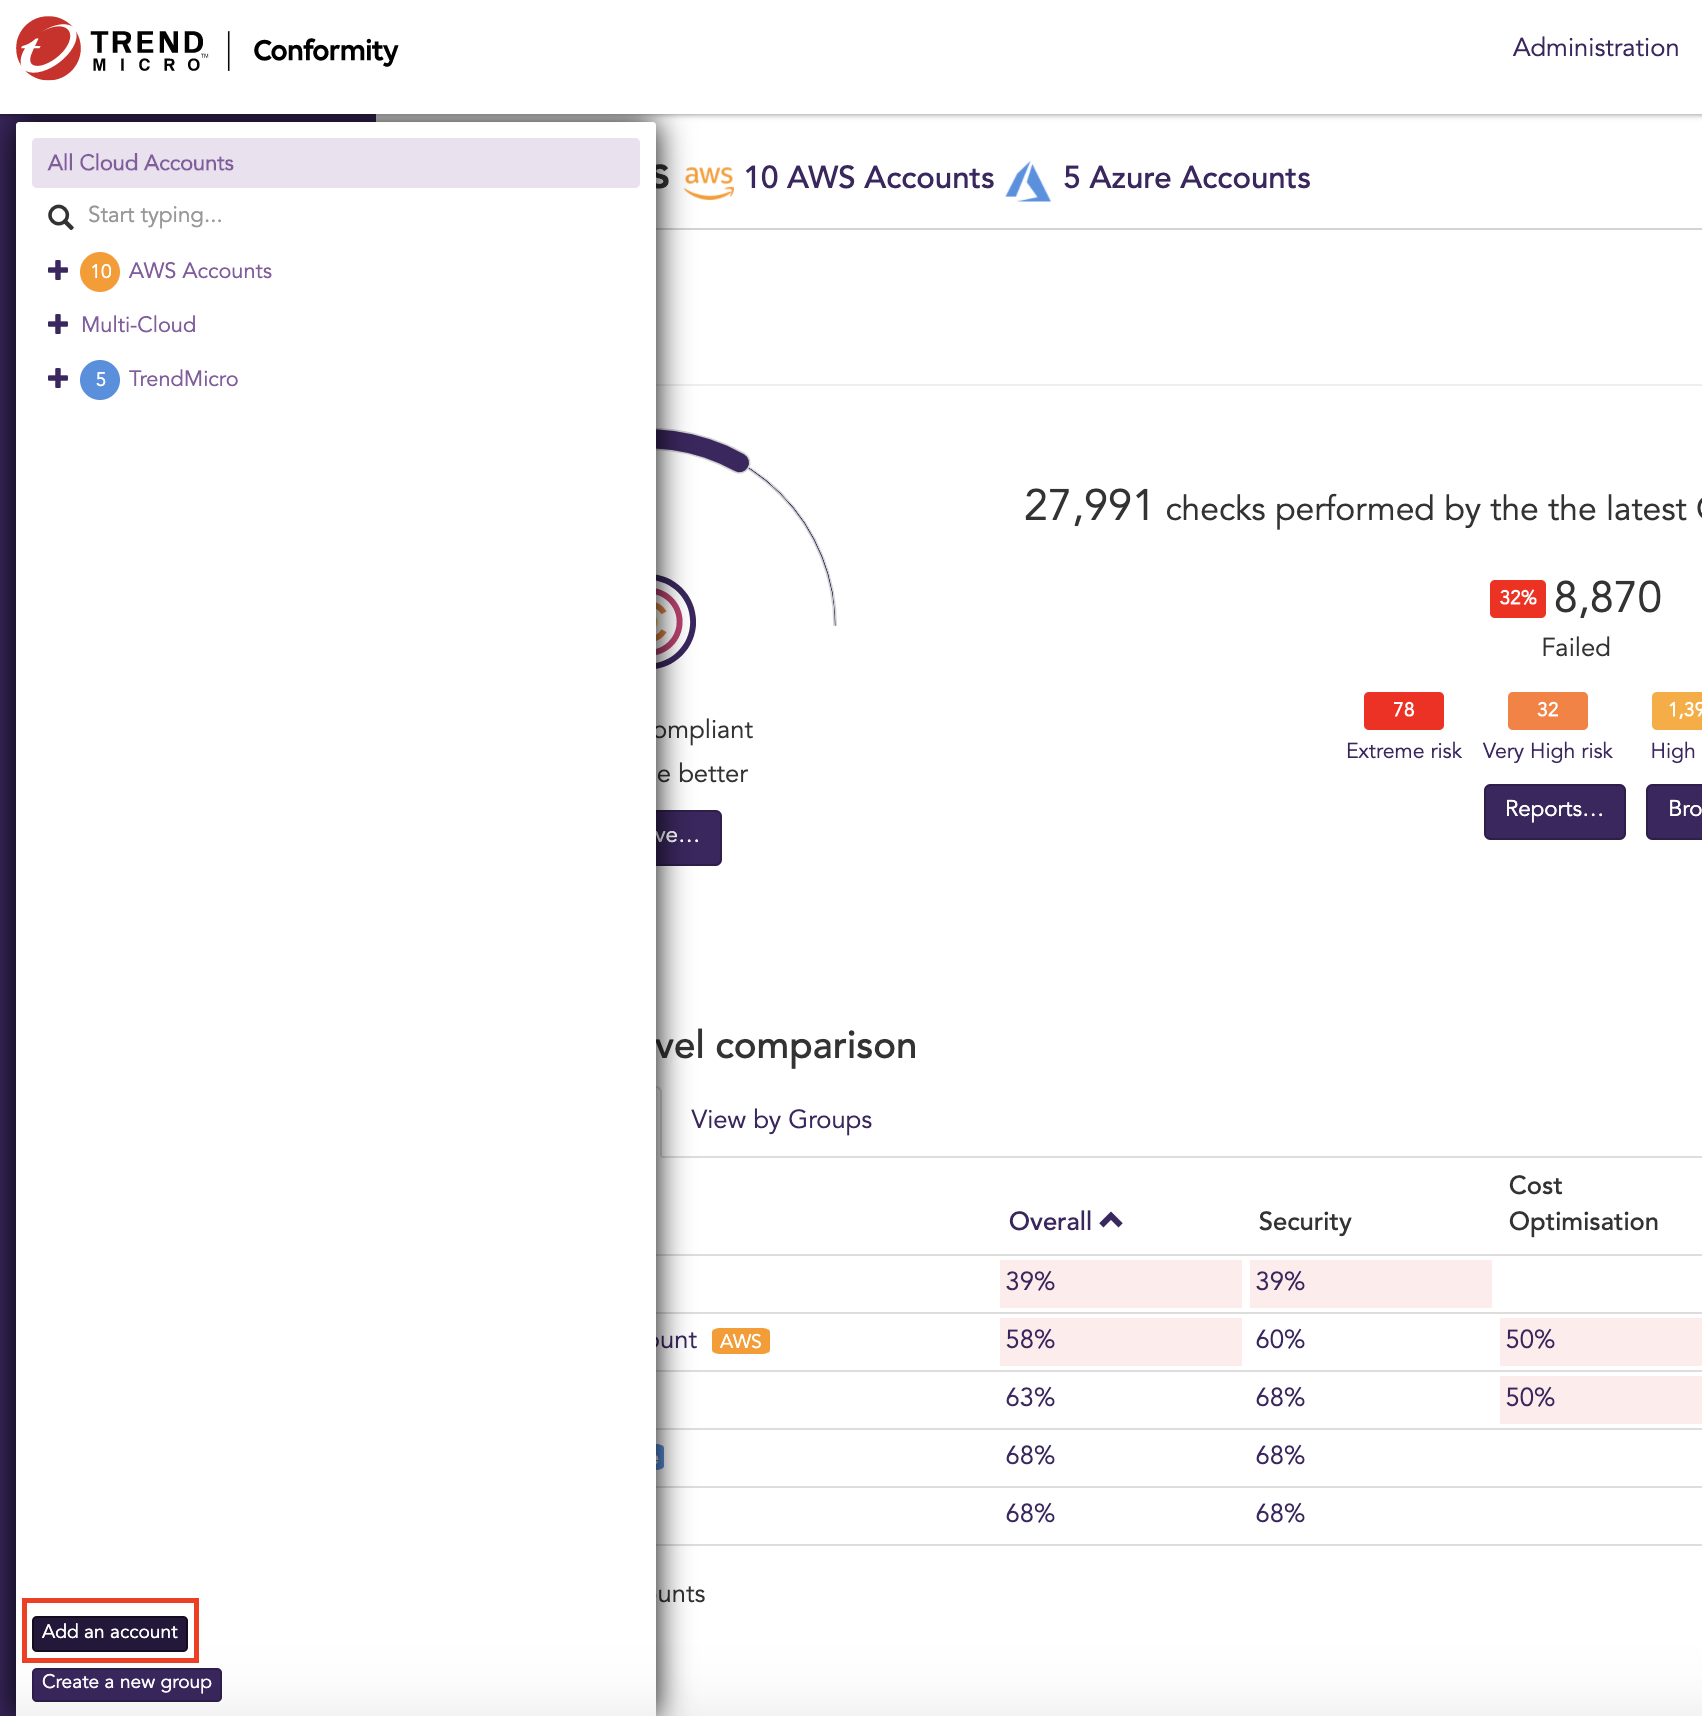
Task: Open AWS Accounts group link
Action: pos(200,271)
